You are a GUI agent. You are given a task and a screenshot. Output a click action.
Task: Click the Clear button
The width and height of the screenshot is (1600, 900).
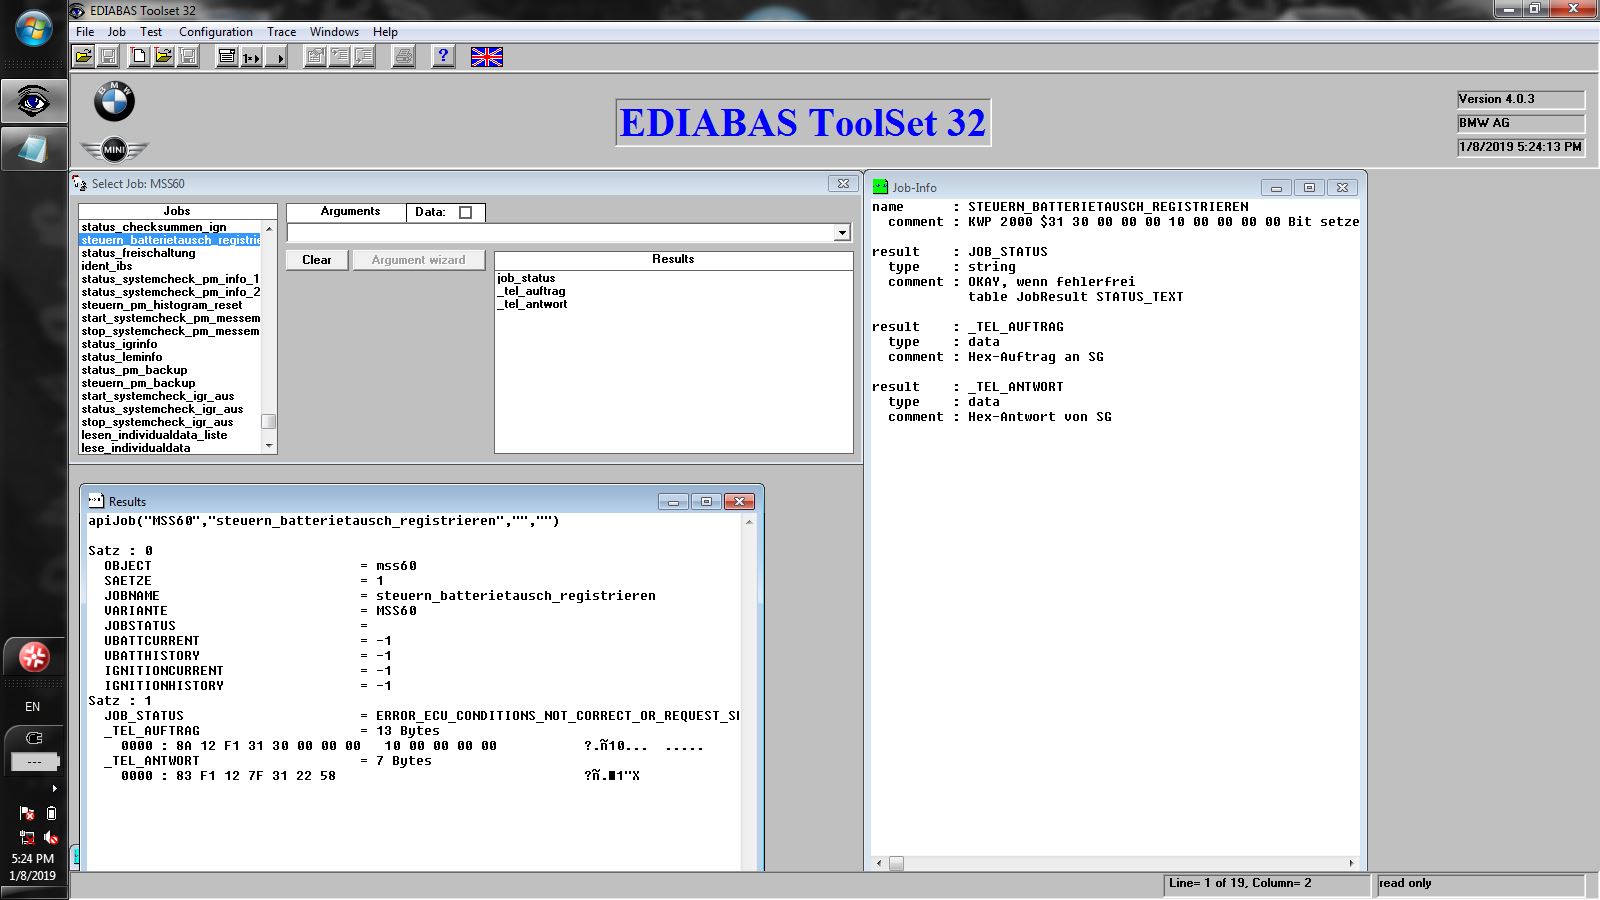(x=317, y=260)
